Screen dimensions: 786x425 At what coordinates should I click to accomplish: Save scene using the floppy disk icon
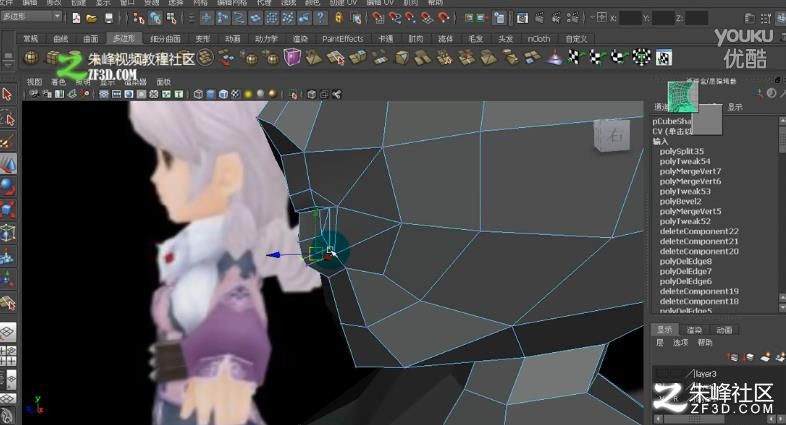click(x=109, y=19)
